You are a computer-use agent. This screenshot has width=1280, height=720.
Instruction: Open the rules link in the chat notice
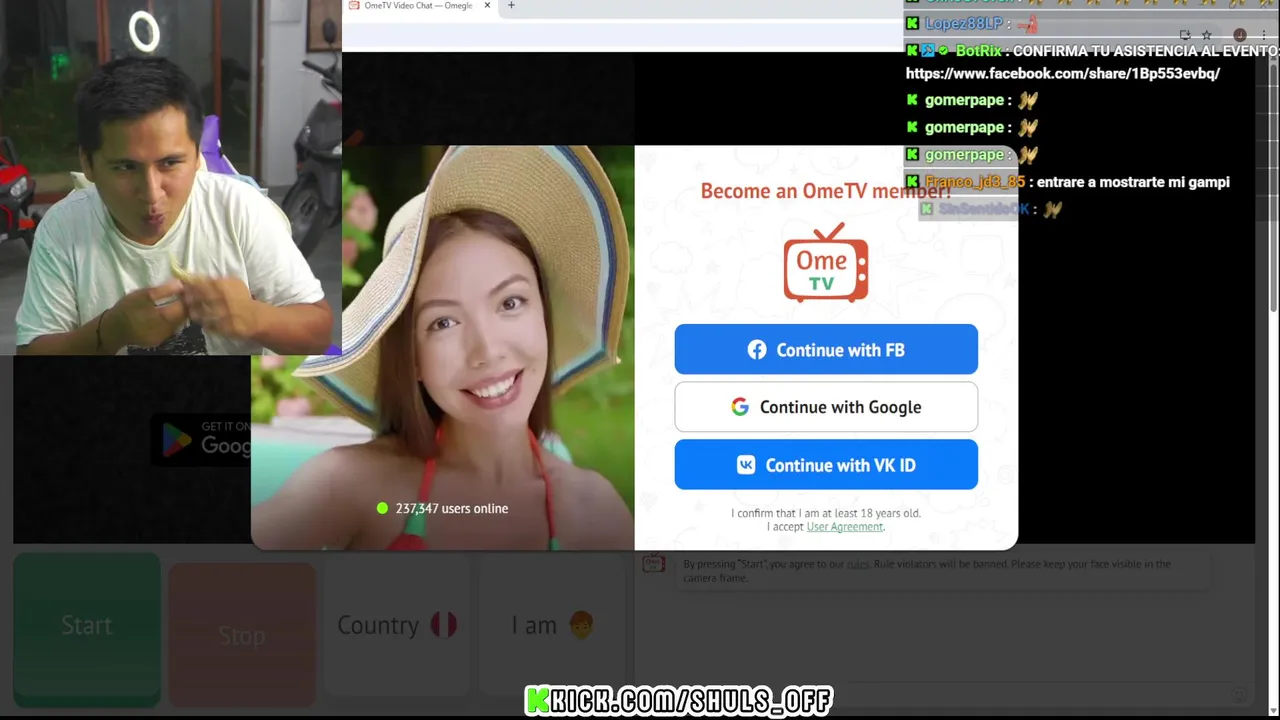coord(858,564)
